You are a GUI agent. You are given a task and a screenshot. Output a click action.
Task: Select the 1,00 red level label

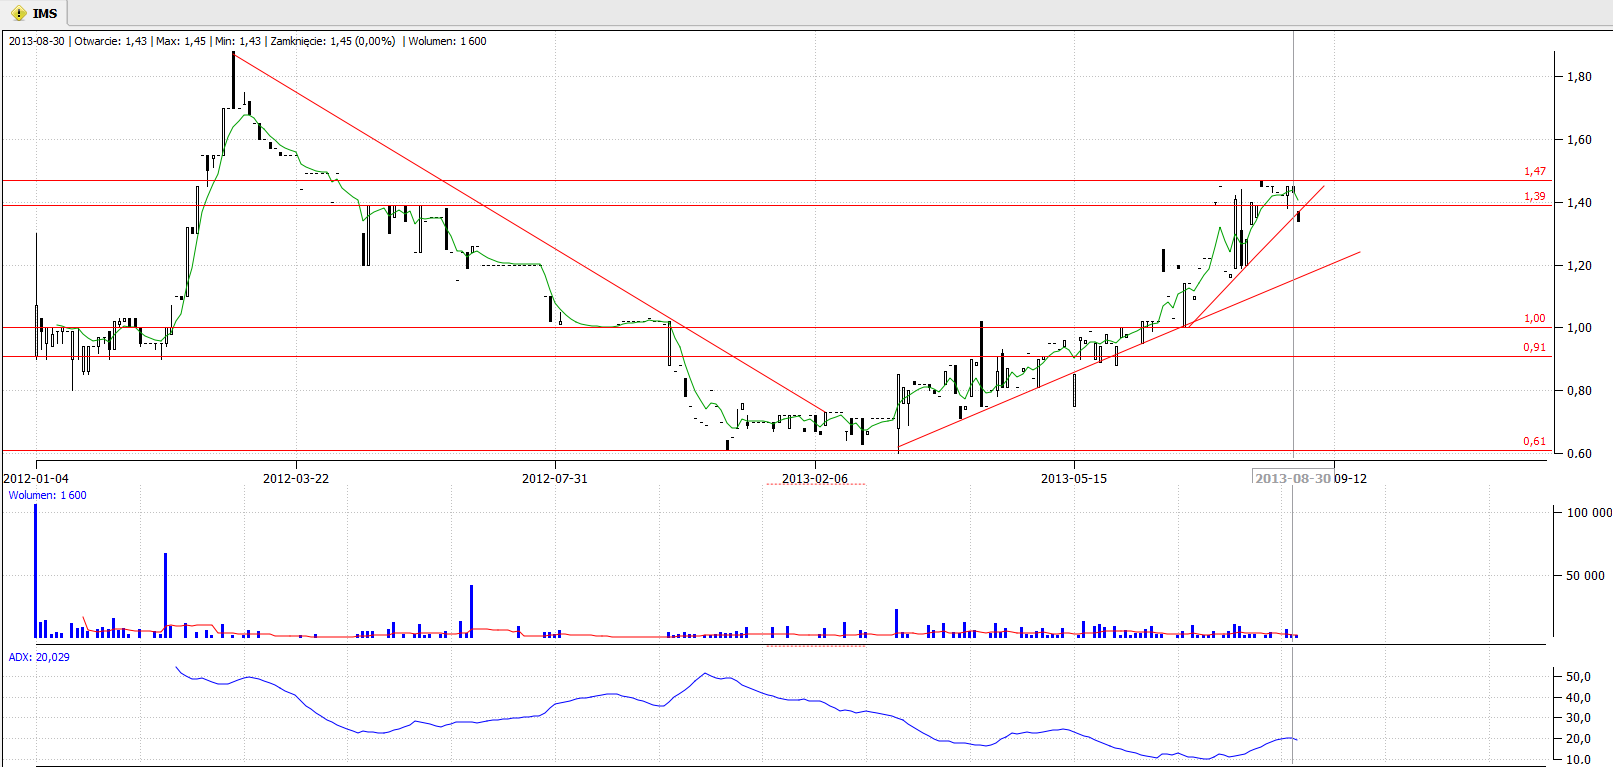1534,319
